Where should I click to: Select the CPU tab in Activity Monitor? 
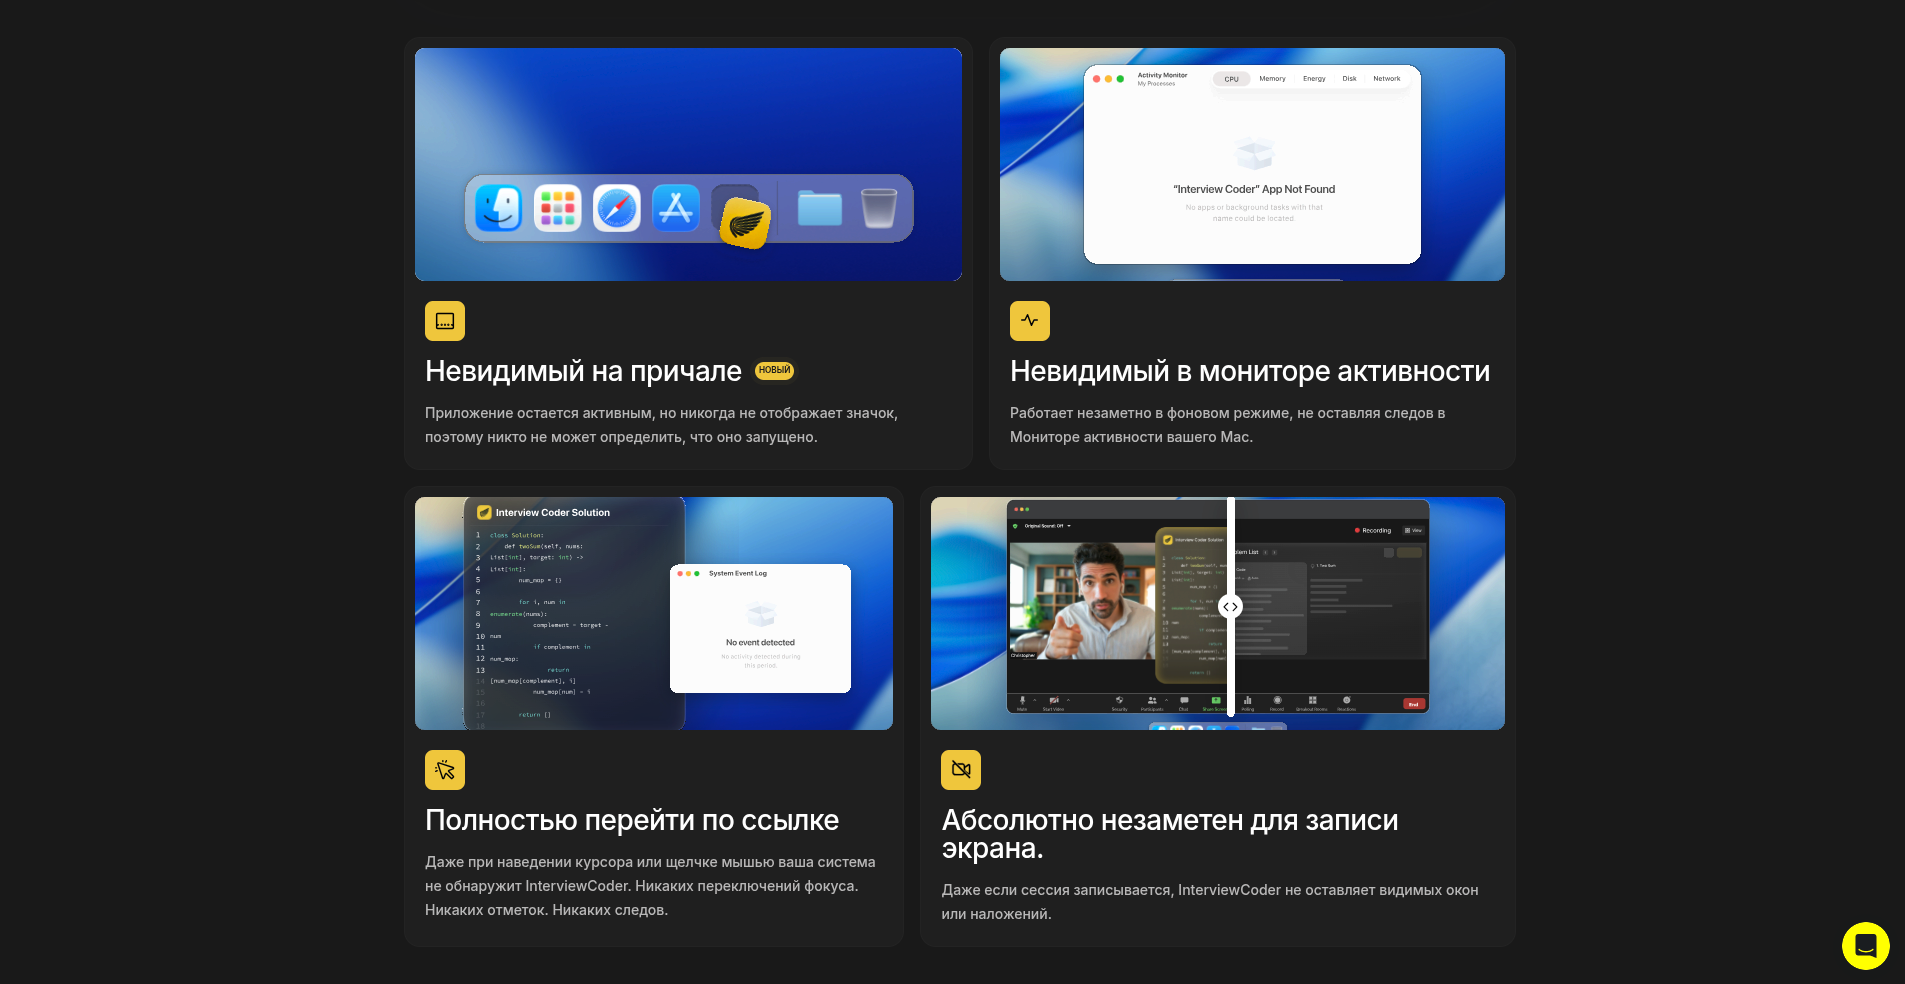(x=1231, y=79)
